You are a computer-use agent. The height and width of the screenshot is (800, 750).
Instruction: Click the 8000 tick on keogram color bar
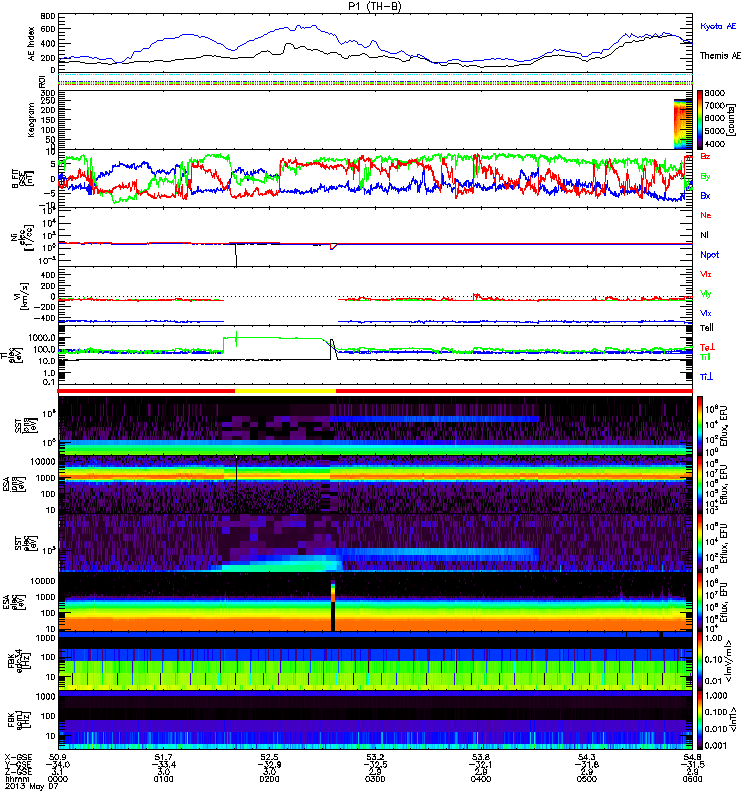[714, 93]
